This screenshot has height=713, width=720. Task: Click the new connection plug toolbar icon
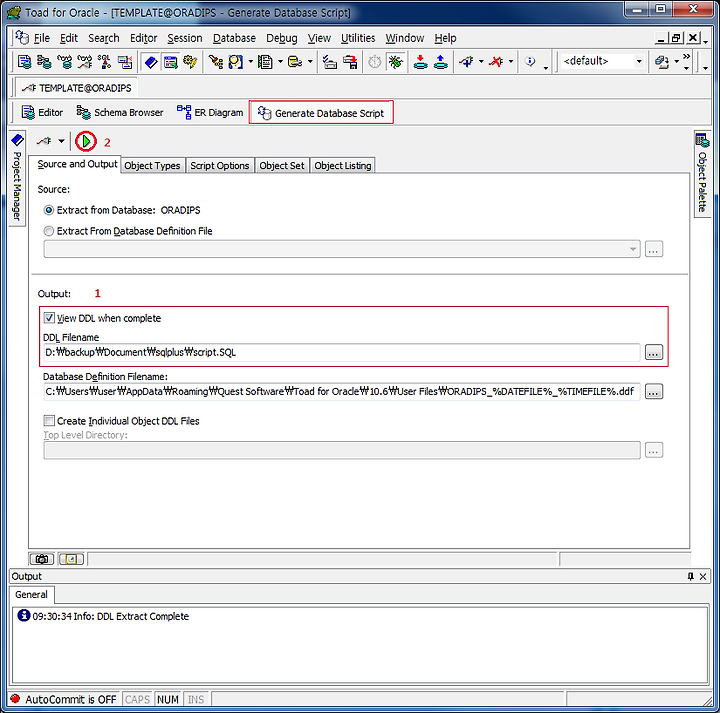(467, 62)
